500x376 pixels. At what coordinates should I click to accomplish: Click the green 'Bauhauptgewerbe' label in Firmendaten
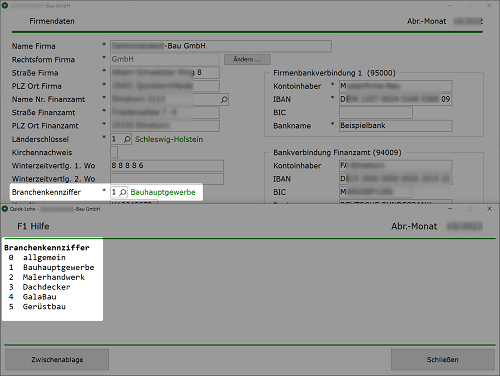(x=163, y=192)
